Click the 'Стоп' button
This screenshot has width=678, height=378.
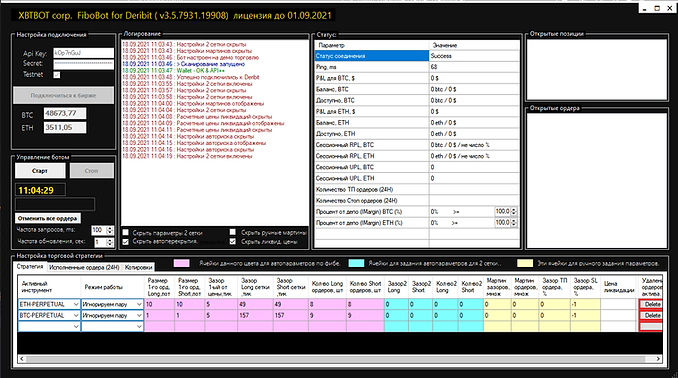[91, 171]
